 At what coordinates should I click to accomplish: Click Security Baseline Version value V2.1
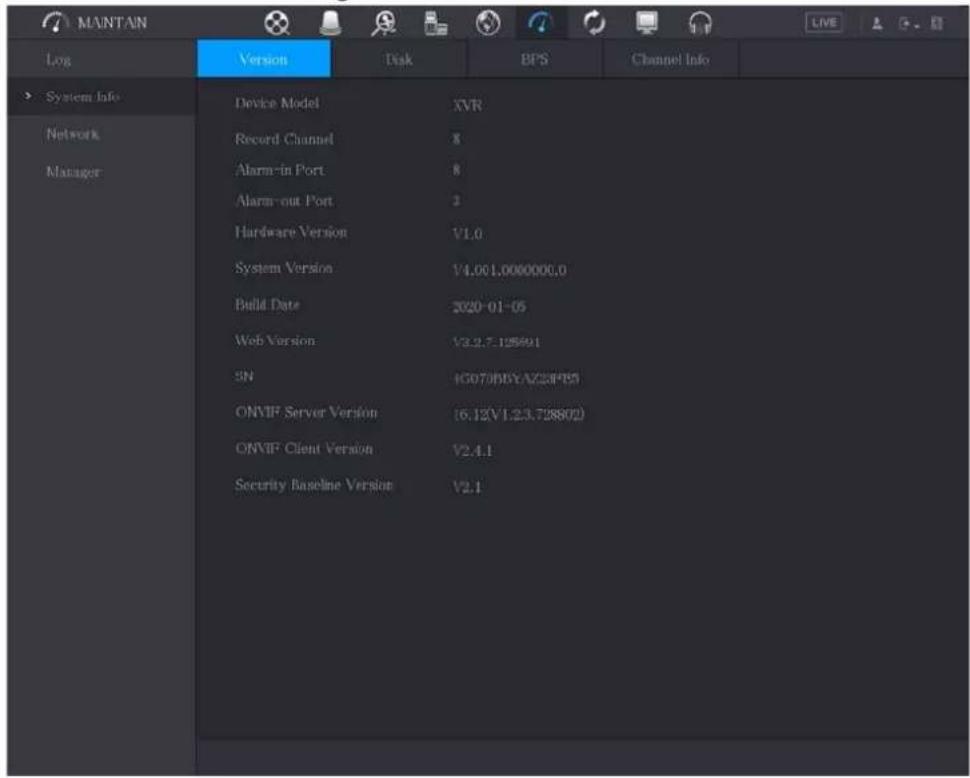coord(467,487)
